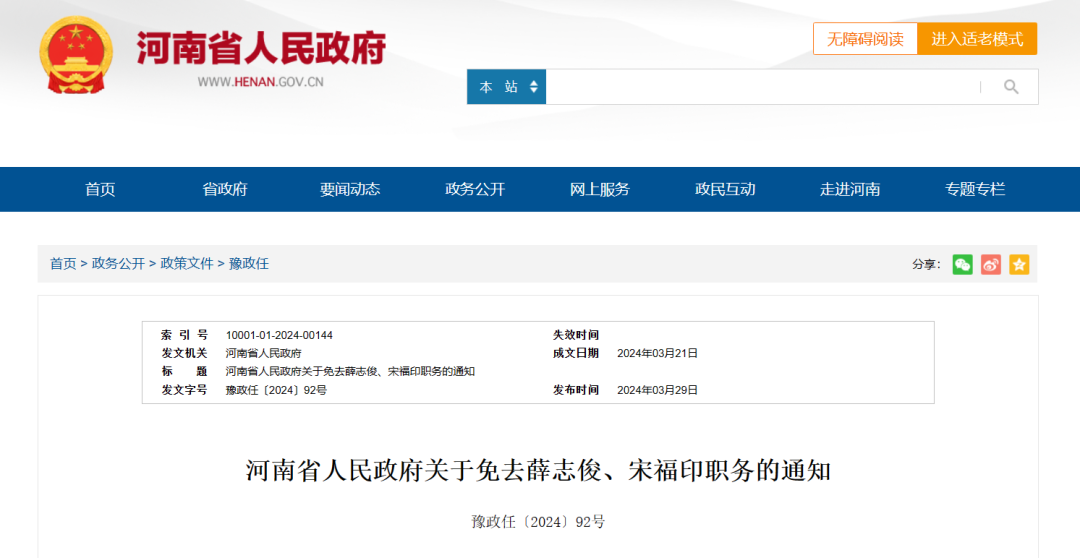Screen dimensions: 1080x558
Task: Click the national emblem logo
Action: click(x=76, y=55)
